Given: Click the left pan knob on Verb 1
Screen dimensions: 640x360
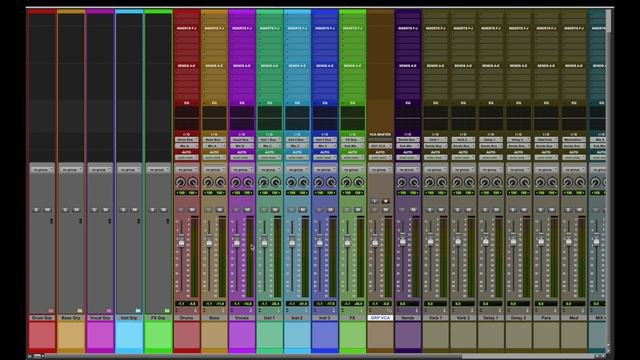Looking at the screenshot, I should [430, 182].
